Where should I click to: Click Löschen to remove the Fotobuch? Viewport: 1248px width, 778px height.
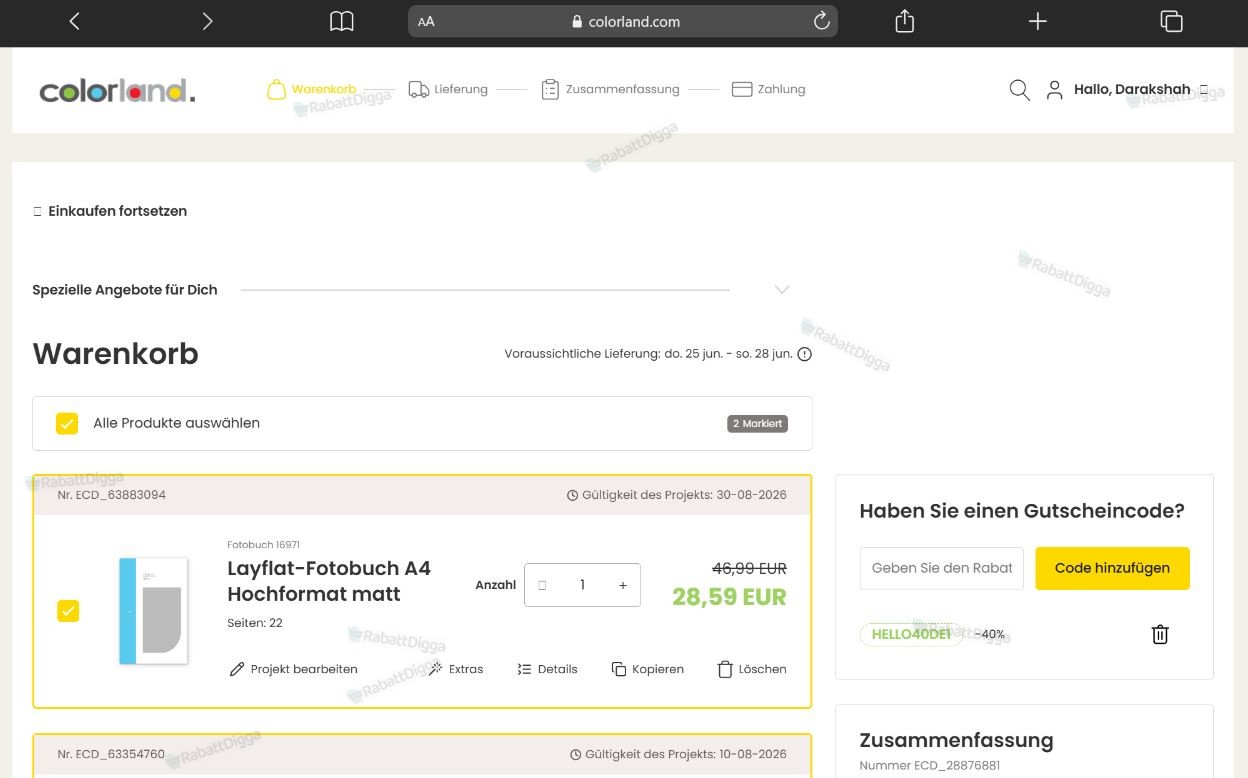[752, 669]
